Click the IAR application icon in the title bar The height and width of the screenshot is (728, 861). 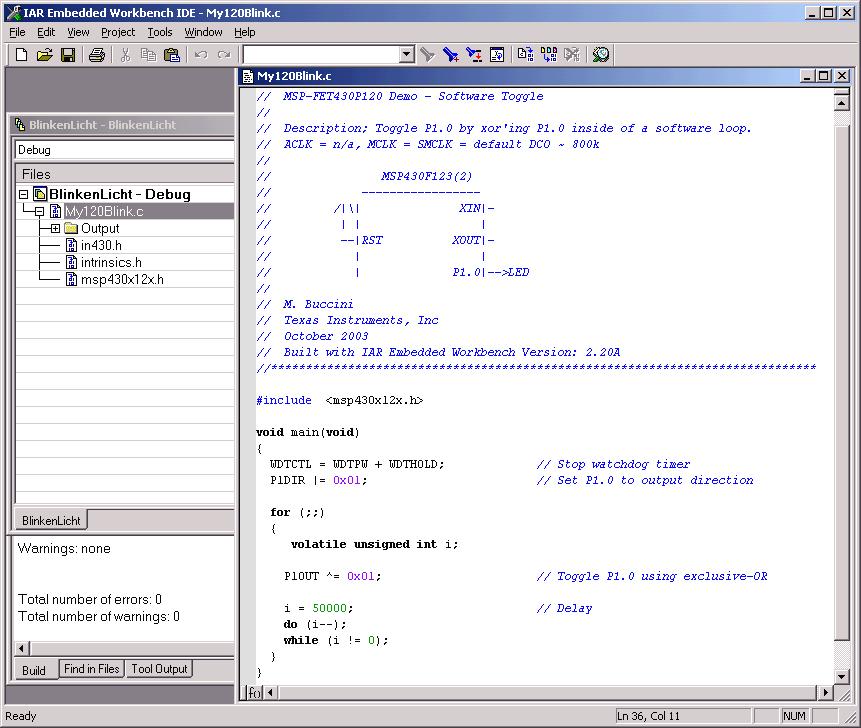(x=14, y=13)
